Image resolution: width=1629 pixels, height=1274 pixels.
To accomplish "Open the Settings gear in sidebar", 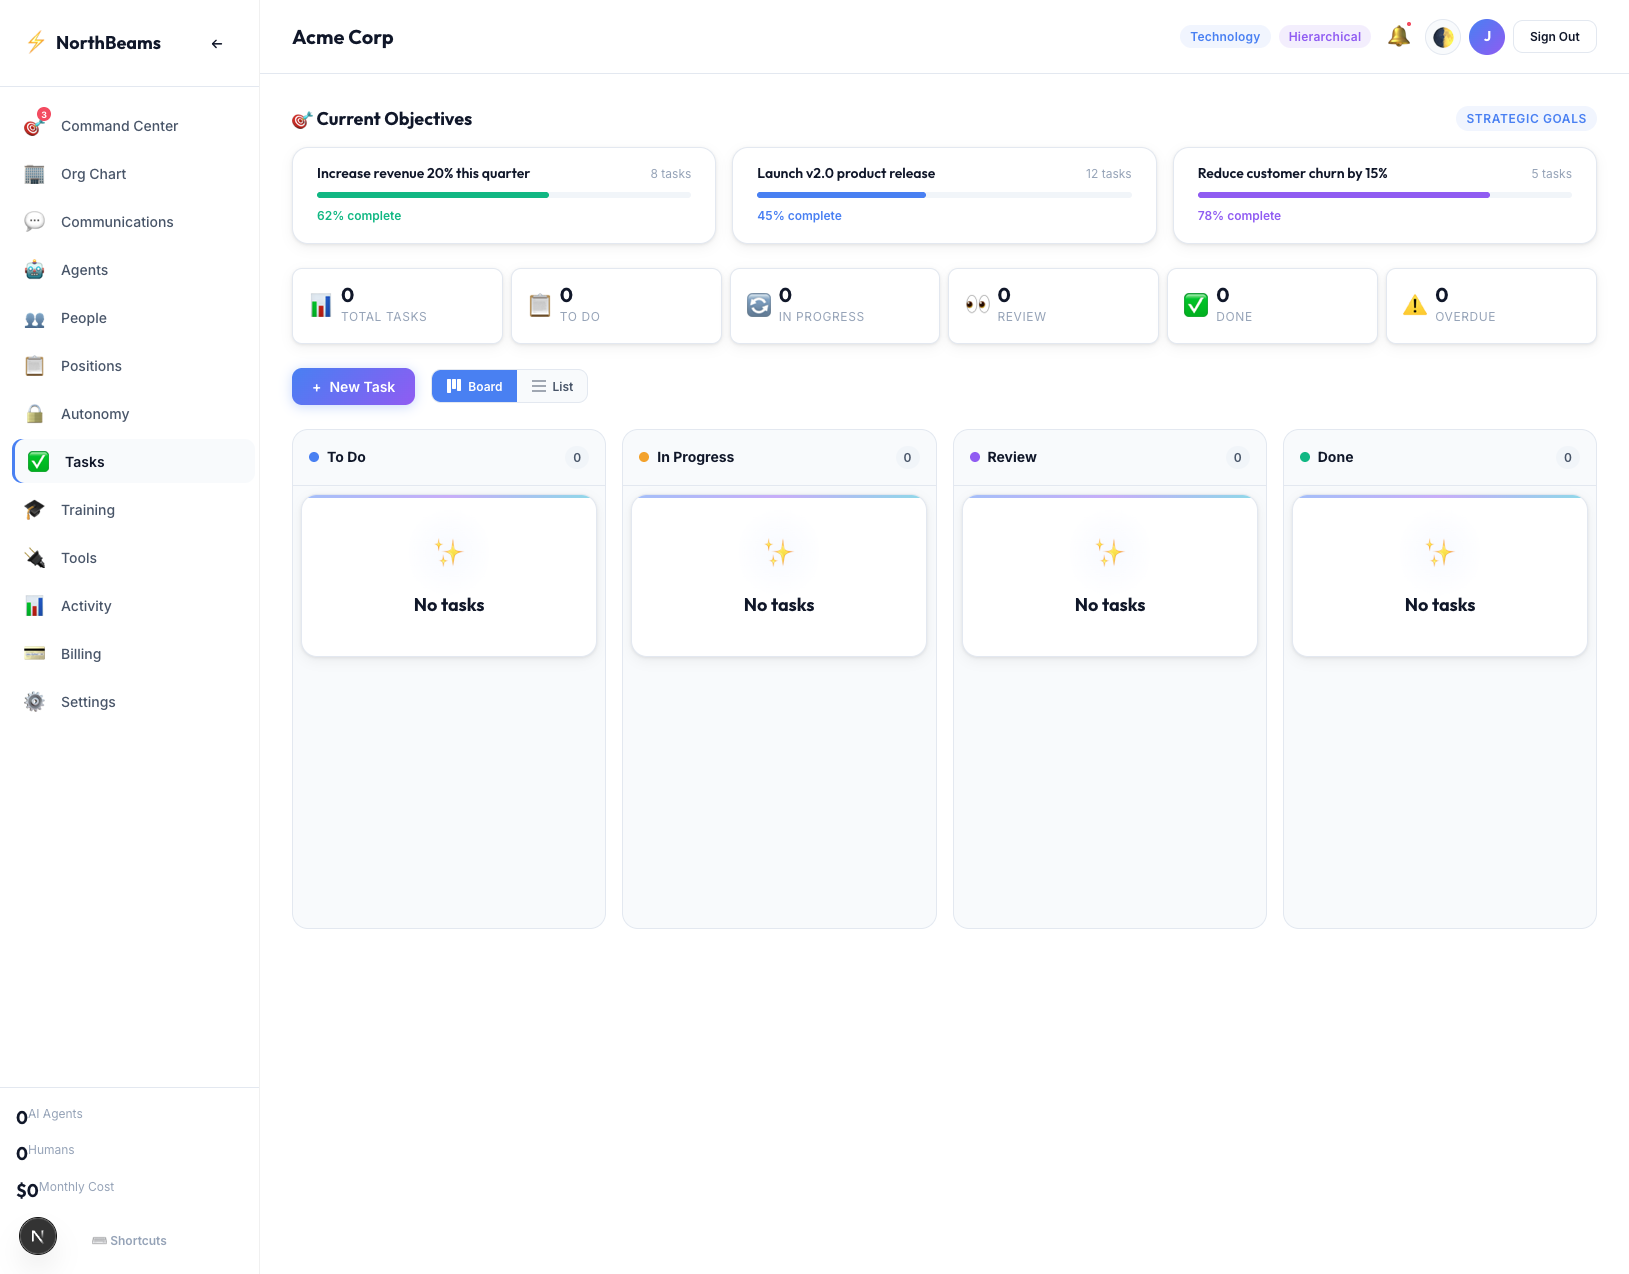I will click(x=34, y=701).
